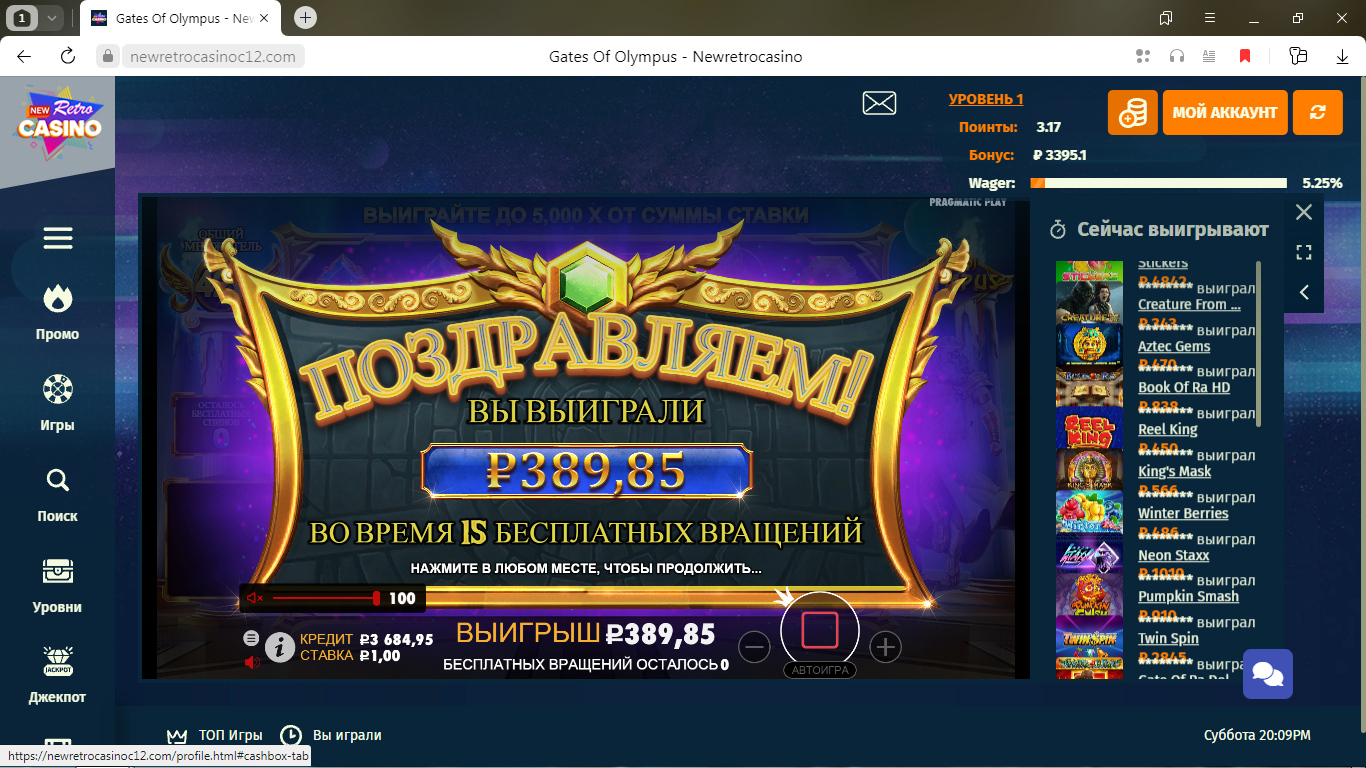Open Creature From game link
Viewport: 1366px width, 768px height.
coord(1189,304)
